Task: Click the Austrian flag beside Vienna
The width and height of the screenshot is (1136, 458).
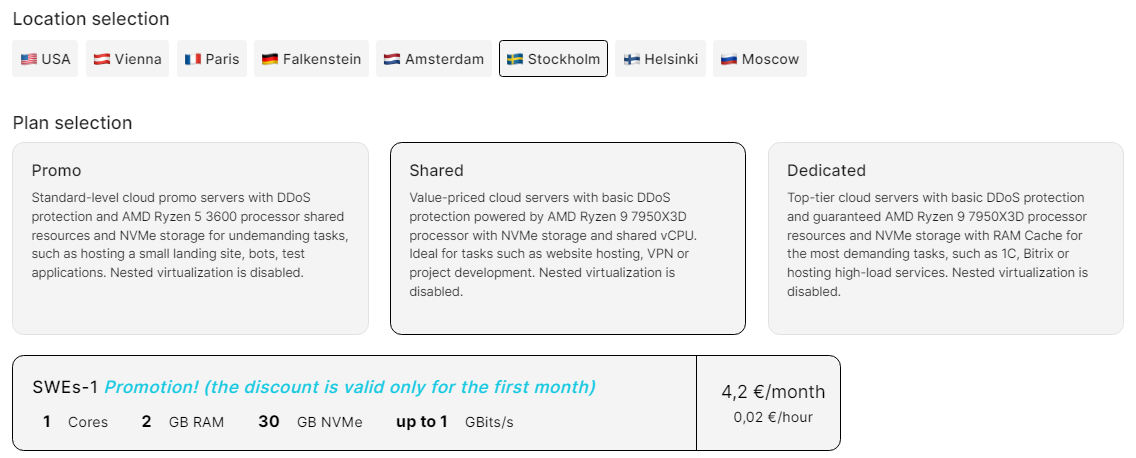Action: pyautogui.click(x=102, y=59)
